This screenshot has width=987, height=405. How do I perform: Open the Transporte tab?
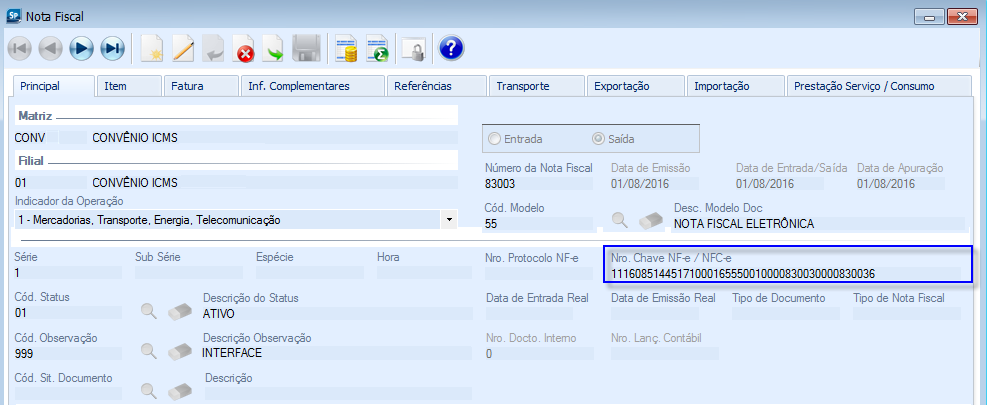(534, 86)
